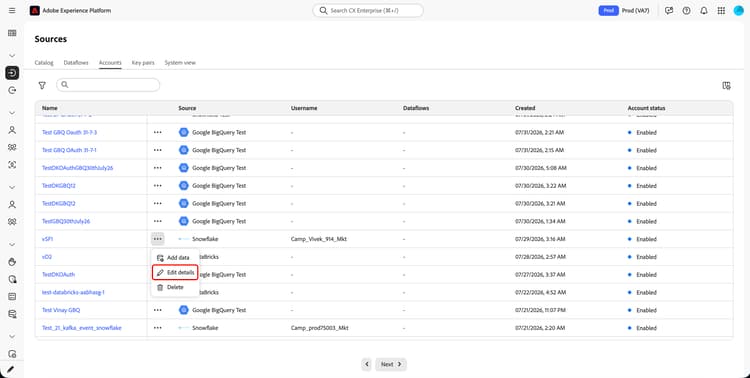Open the ellipsis menu for TestDKOAuthGBQ30thJuly26
Viewport: 750px width, 378px height.
157,168
